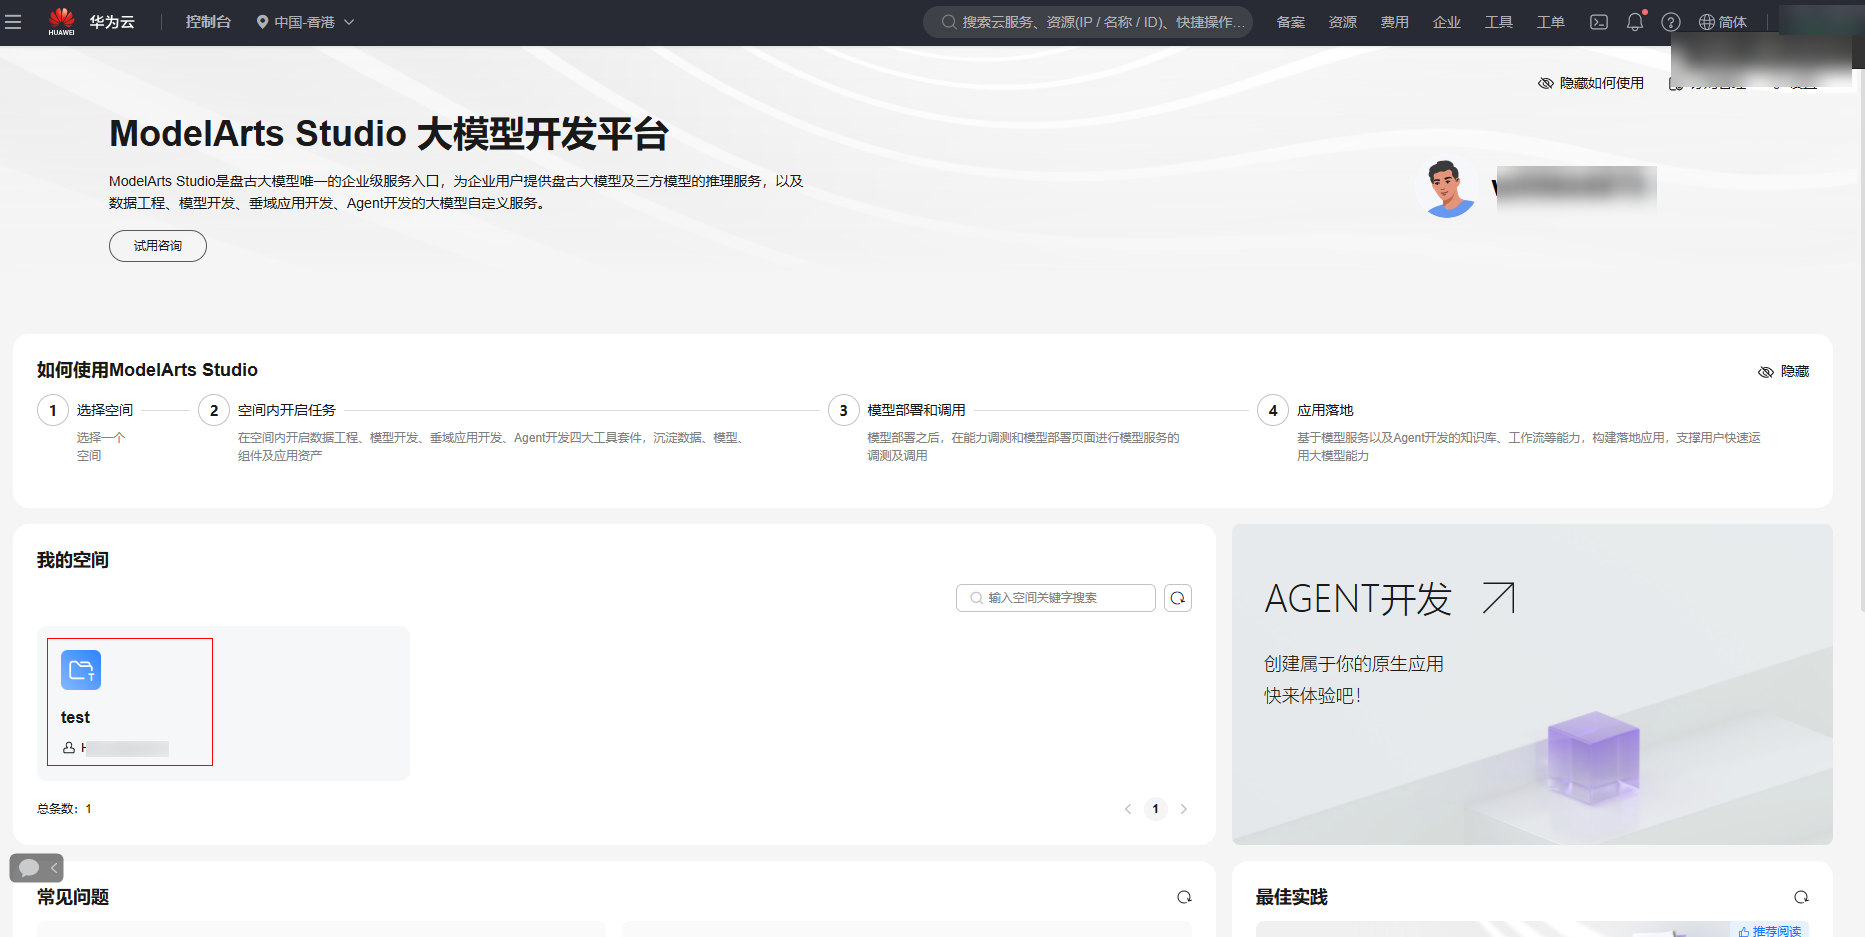Viewport: 1865px width, 937px height.
Task: Click the step 3 number circle
Action: [x=844, y=410]
